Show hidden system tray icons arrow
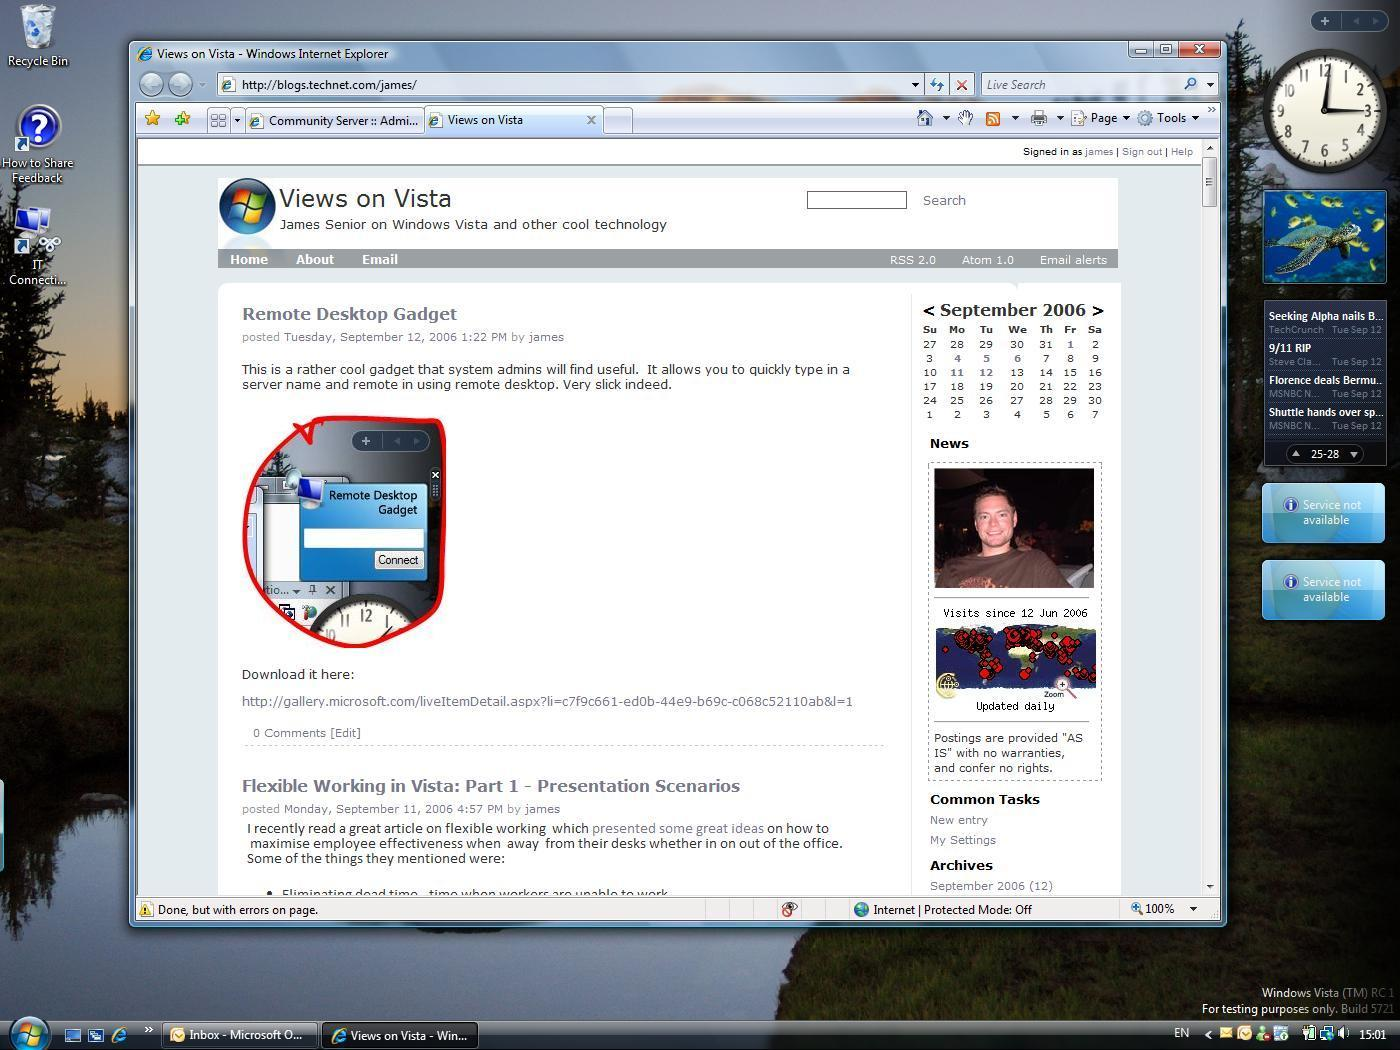The width and height of the screenshot is (1400, 1050). [1208, 1034]
